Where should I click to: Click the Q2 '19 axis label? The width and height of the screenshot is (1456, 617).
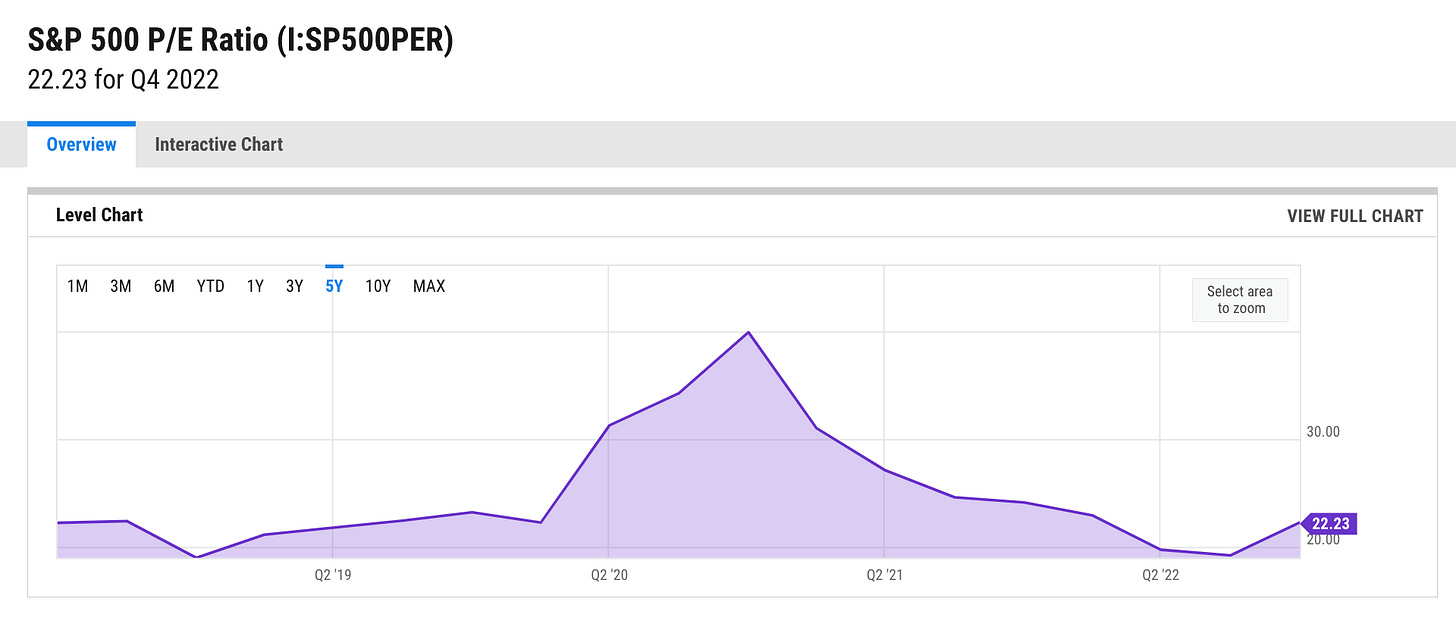332,574
